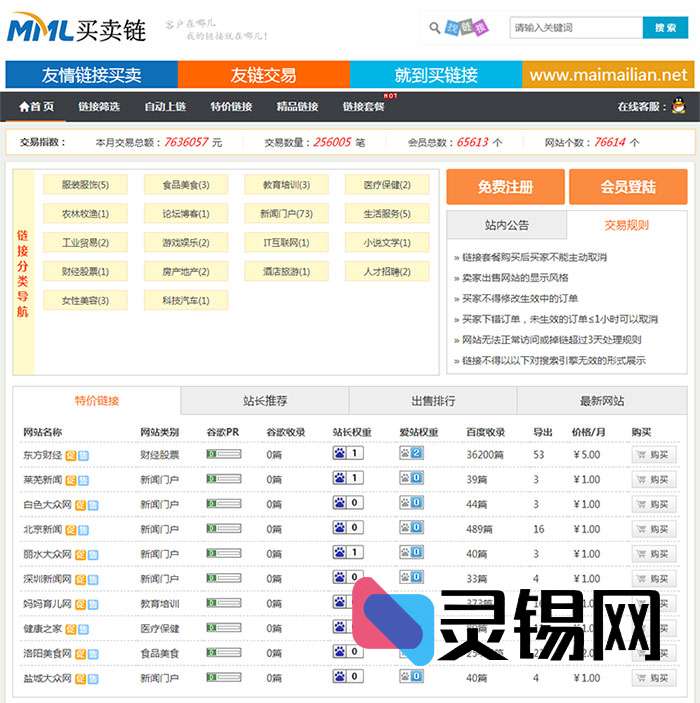Screen dimensions: 700x703
Task: Open the 出售排行 tab
Action: (x=433, y=401)
